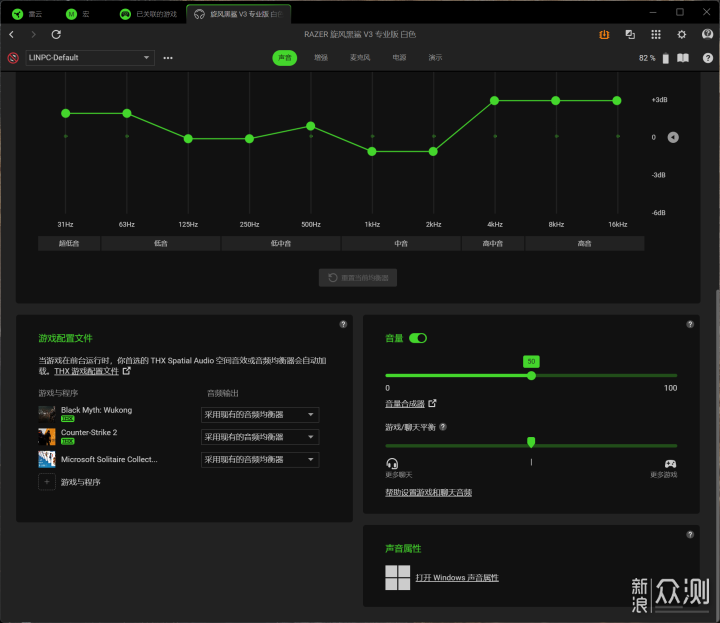Open the 帮助设置游戏和聊天音频 link
Viewport: 720px width, 623px height.
click(428, 493)
